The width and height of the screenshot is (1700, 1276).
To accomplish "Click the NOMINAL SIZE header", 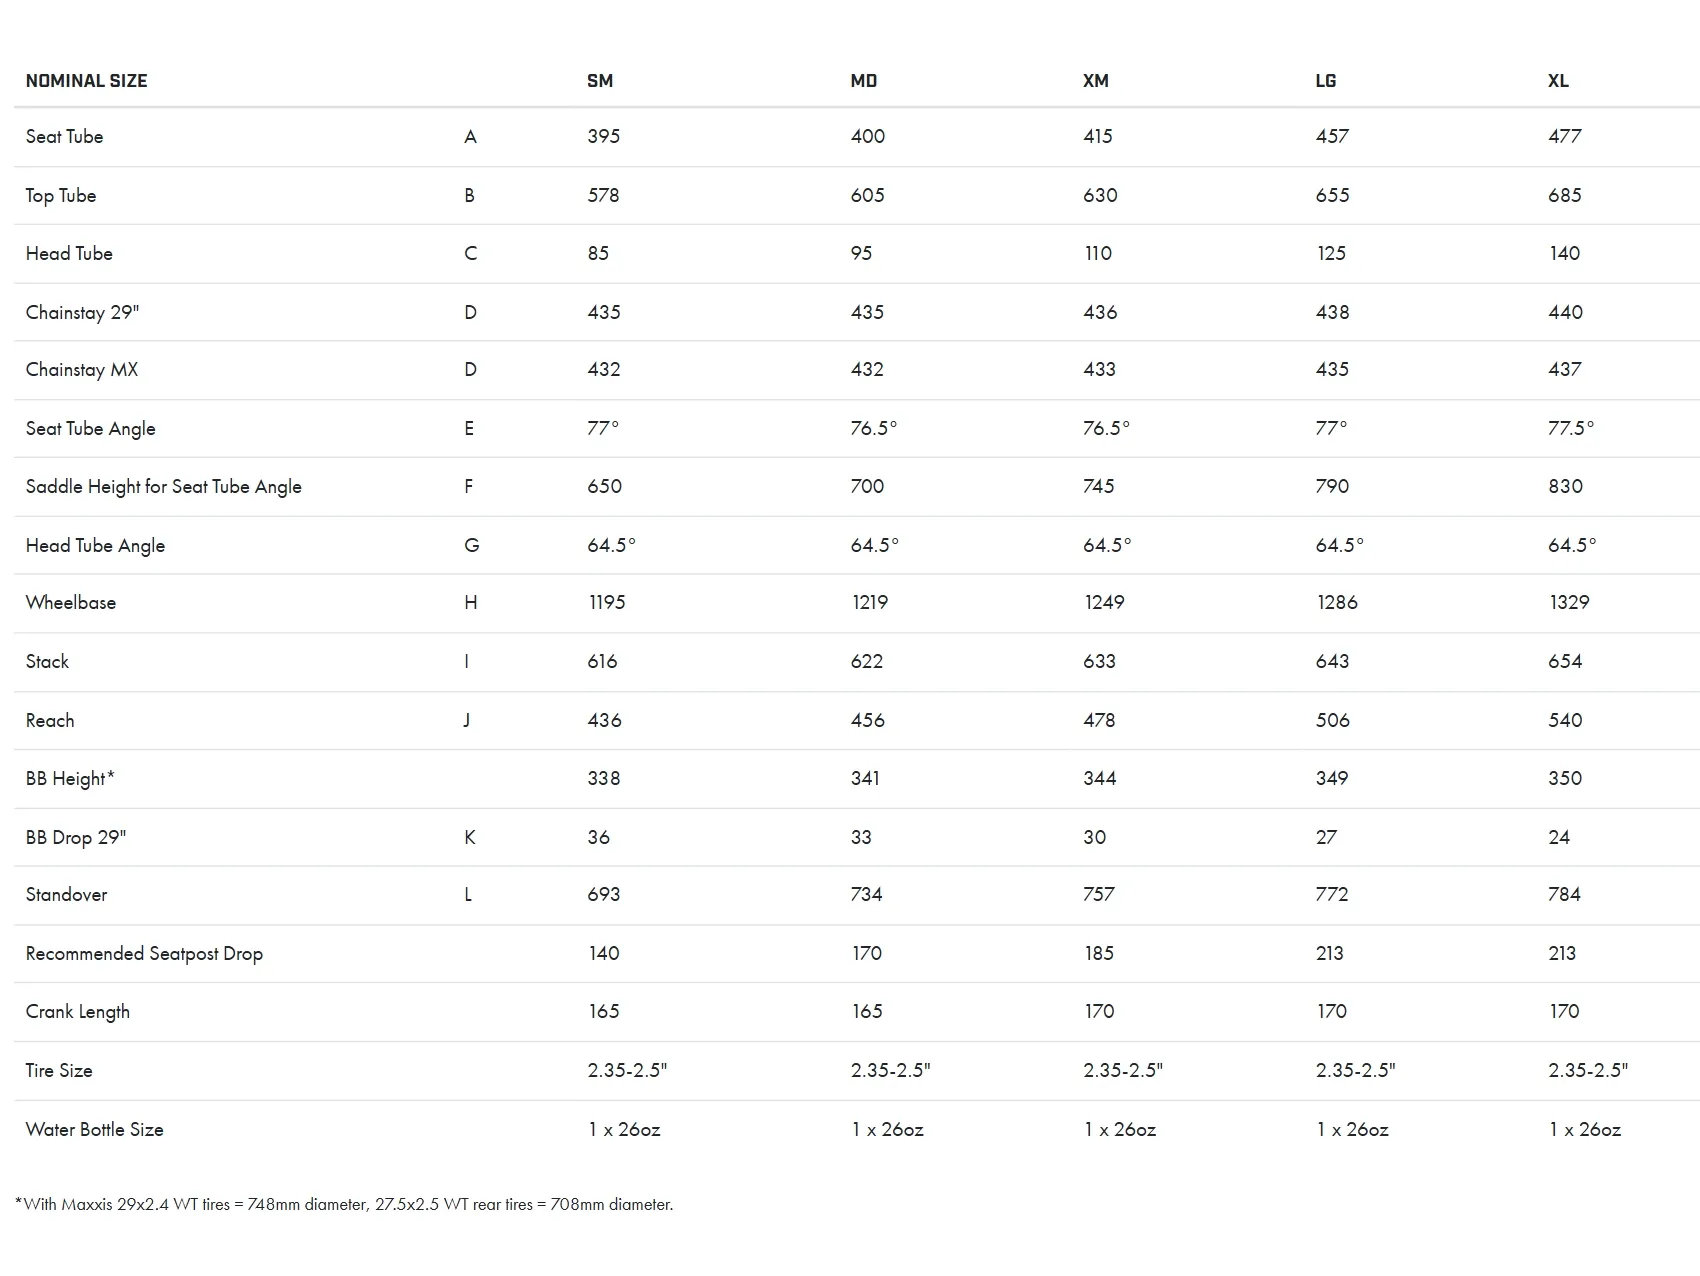I will click(x=86, y=81).
